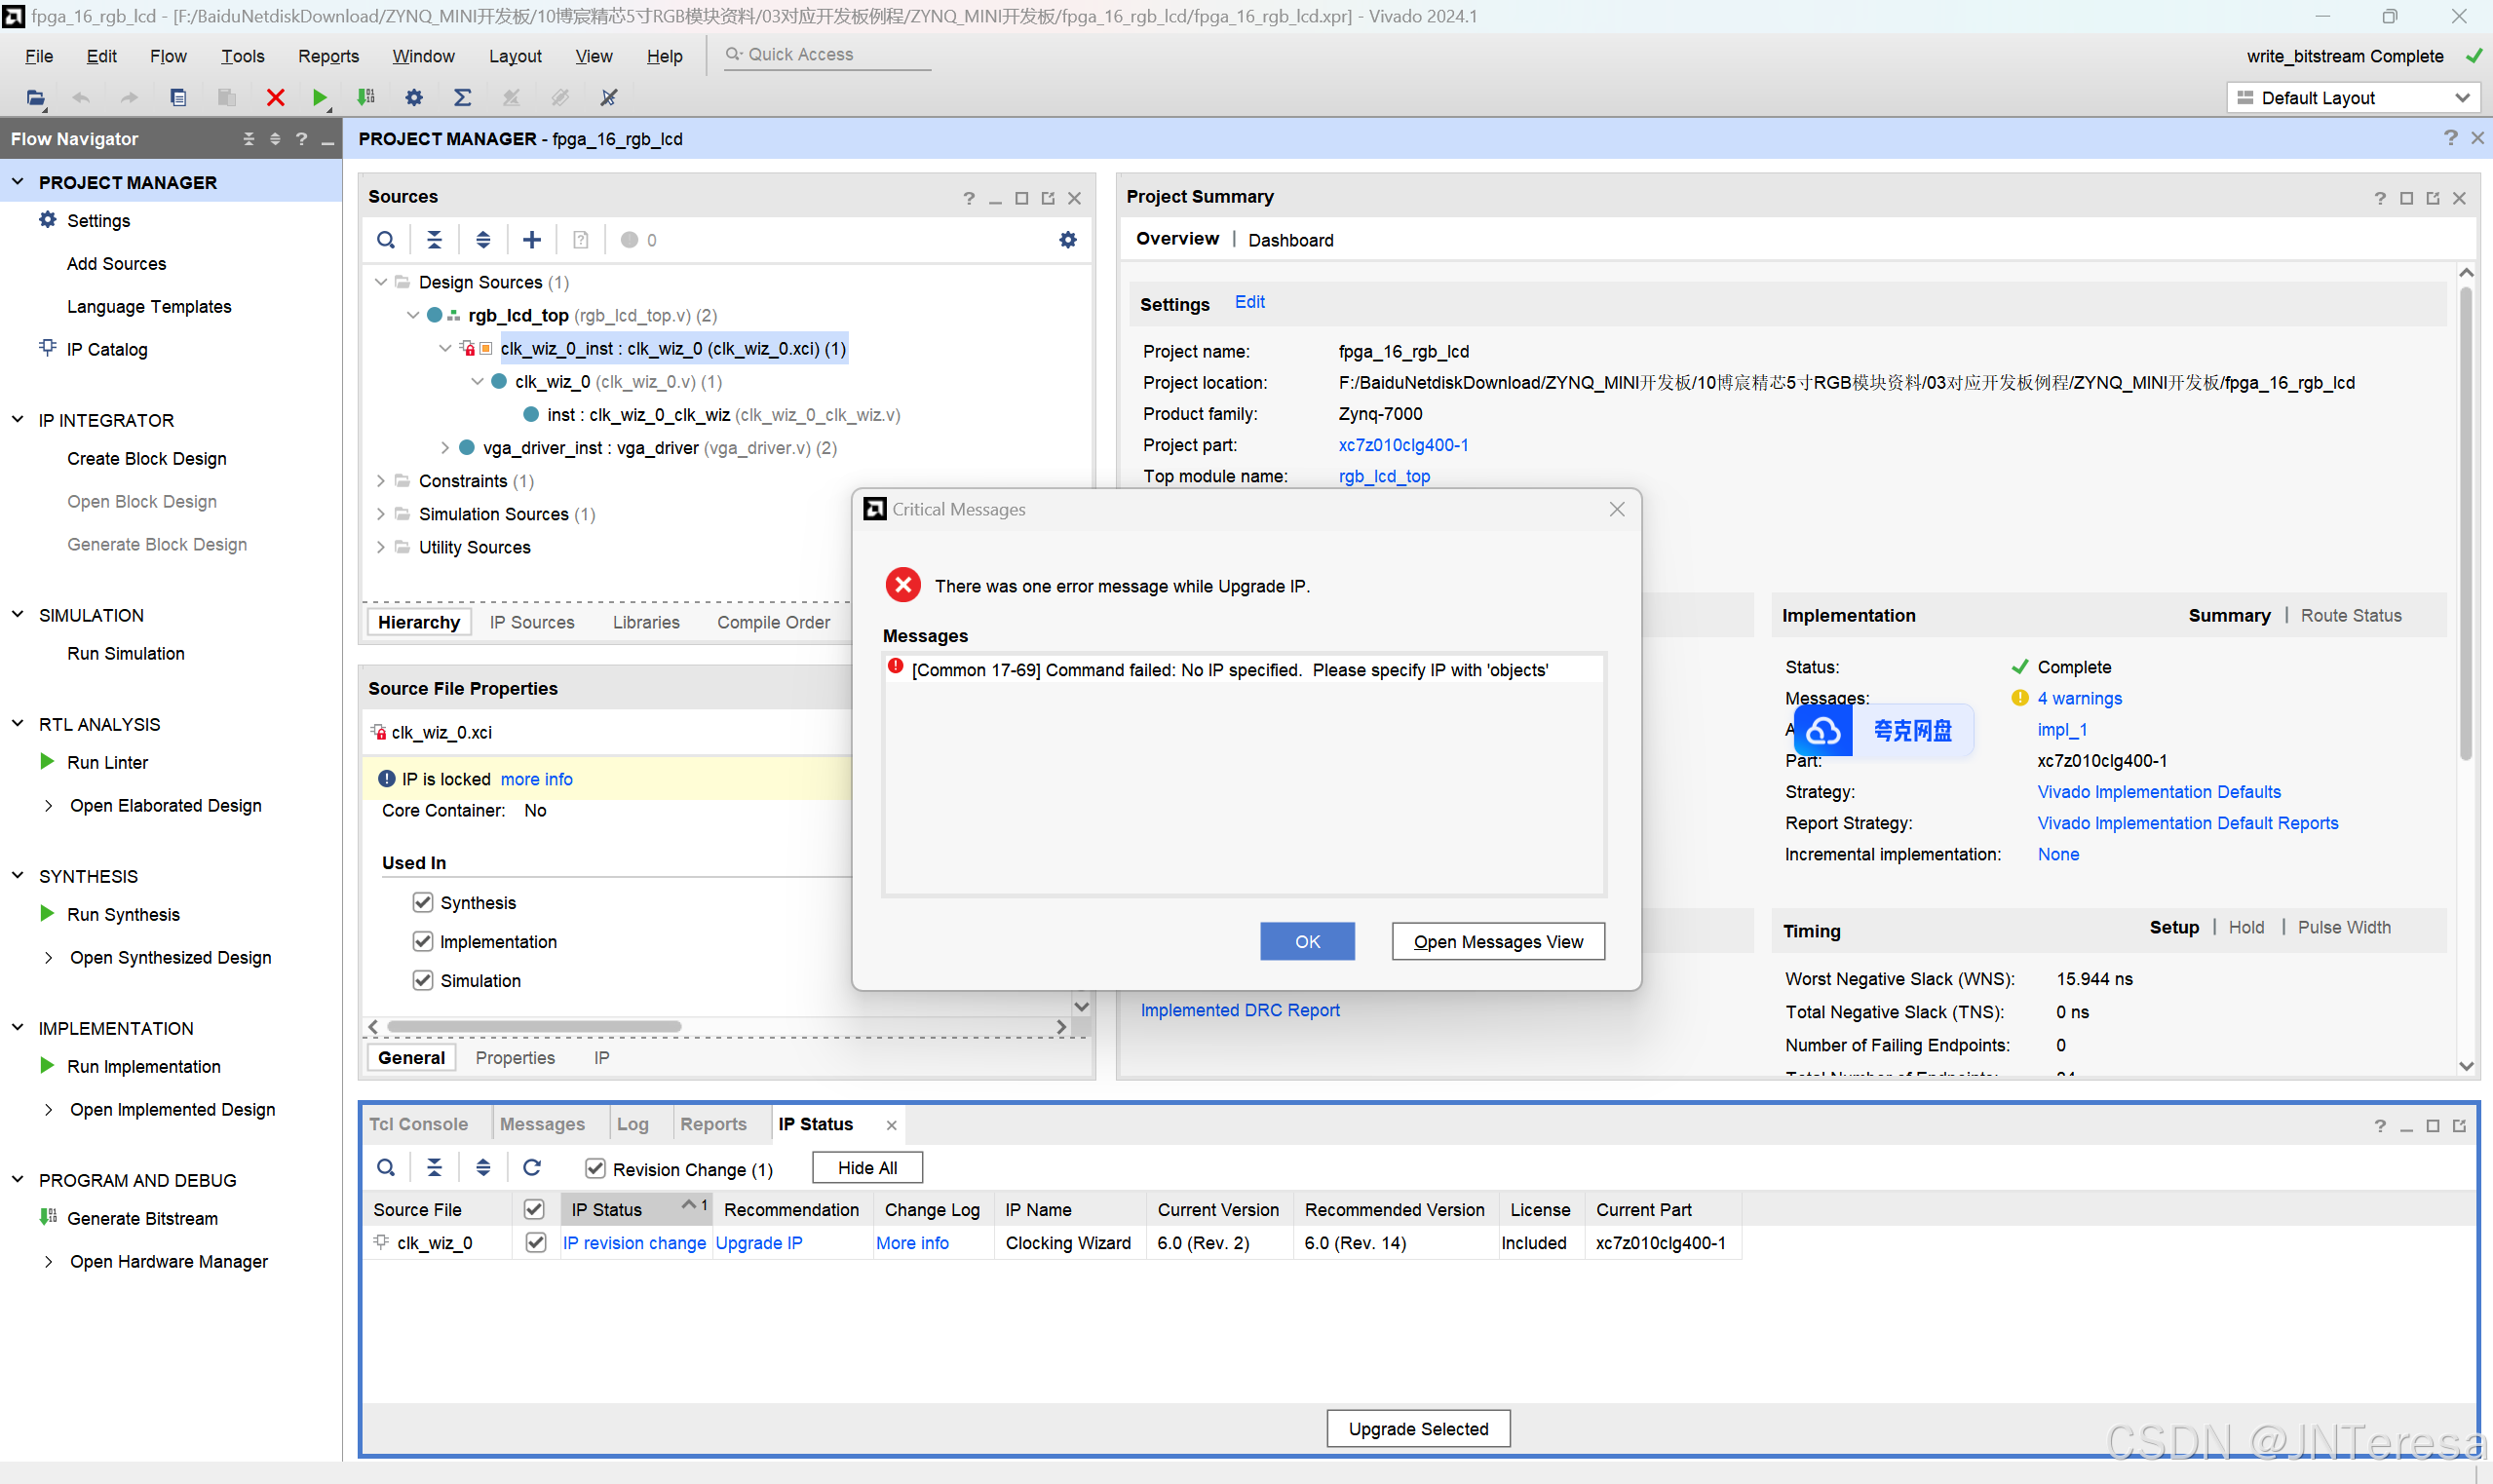2493x1484 pixels.
Task: Switch to the Tcl Console tab
Action: pyautogui.click(x=418, y=1124)
